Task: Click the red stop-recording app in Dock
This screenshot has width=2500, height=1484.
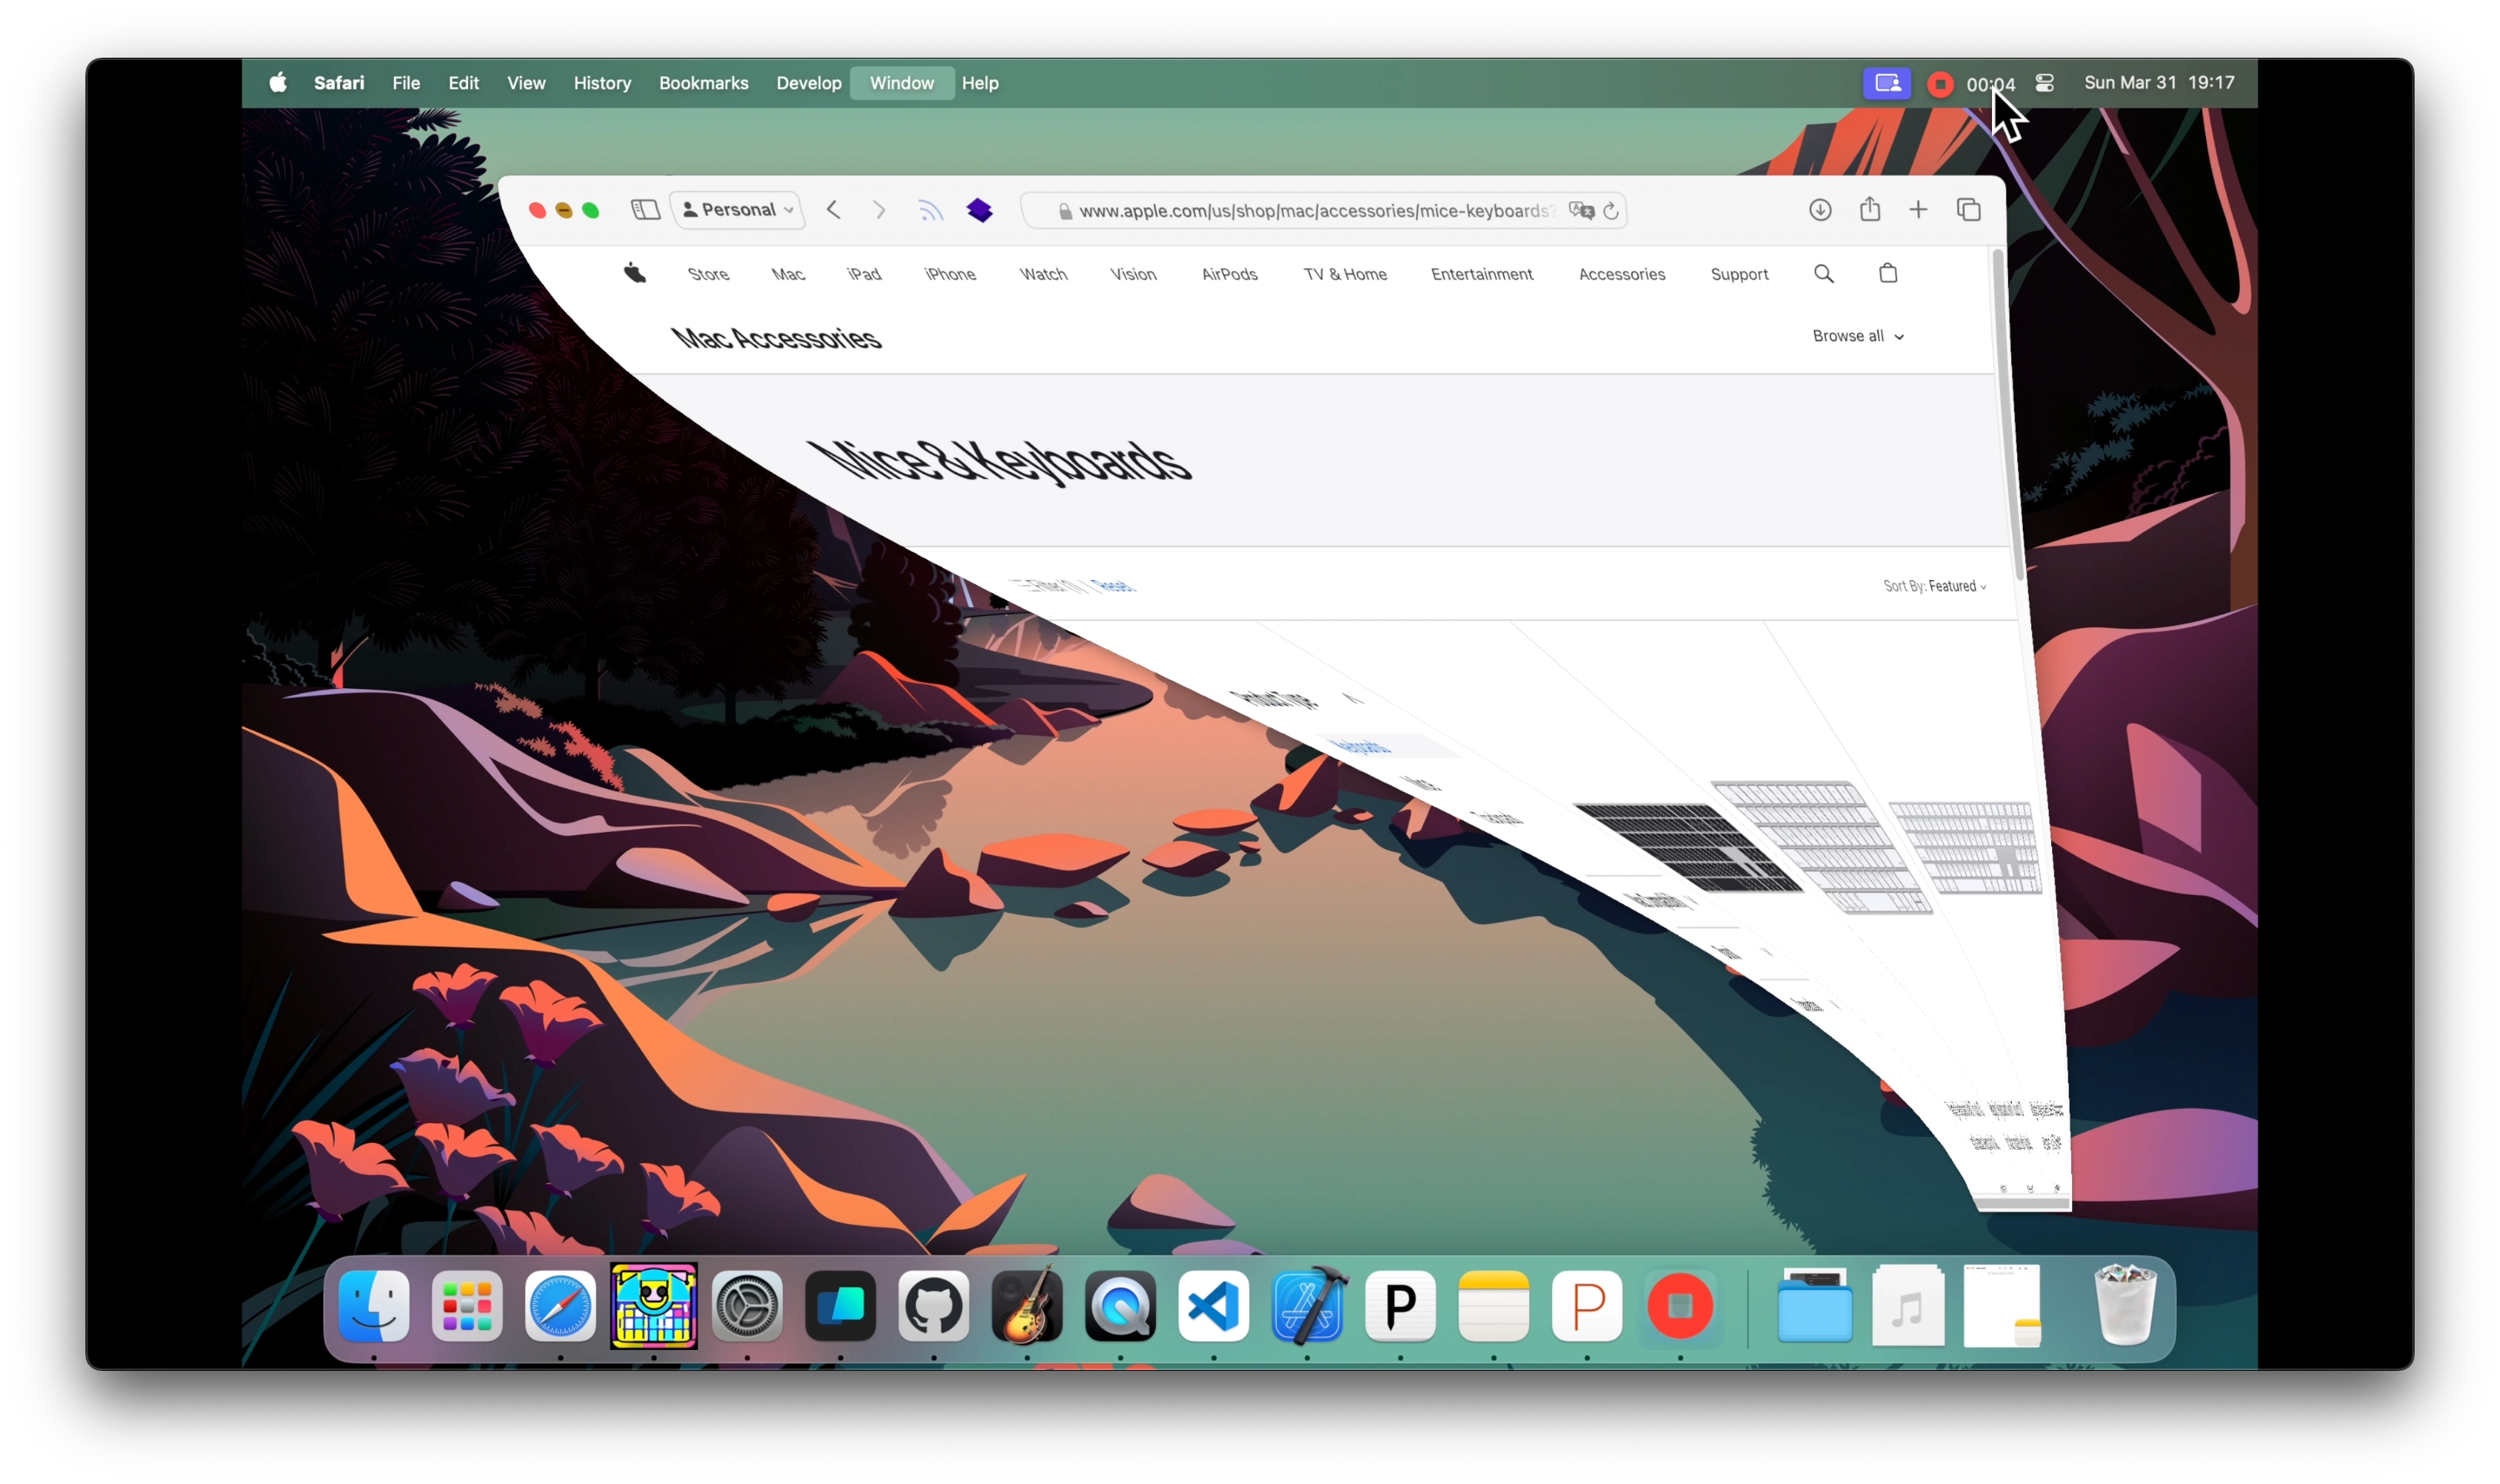Action: click(1680, 1305)
